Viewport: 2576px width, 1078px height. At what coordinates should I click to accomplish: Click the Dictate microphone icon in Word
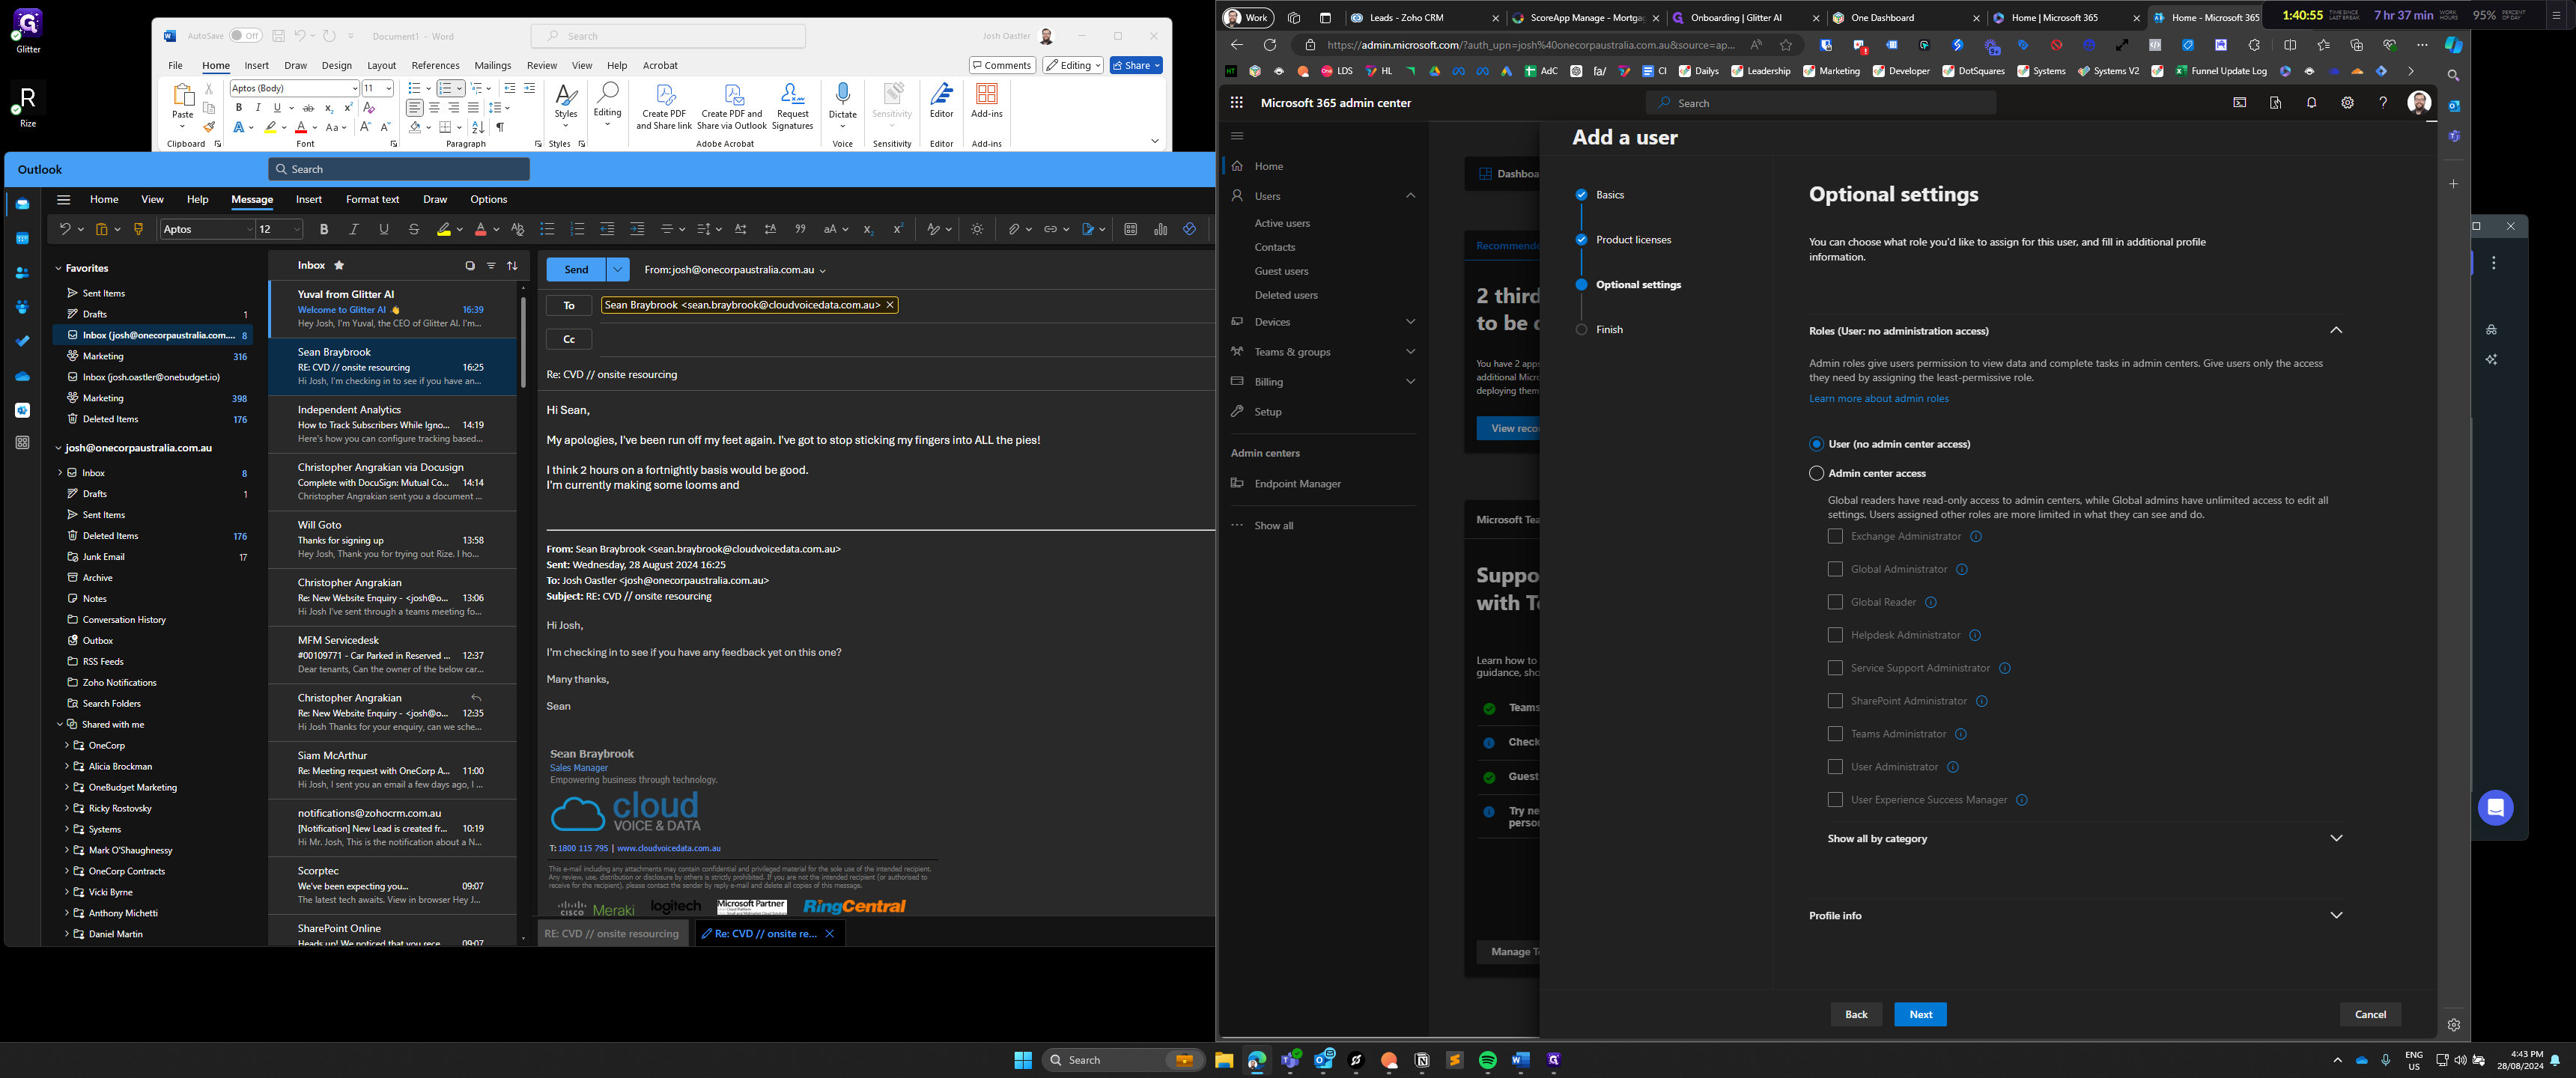click(x=842, y=95)
